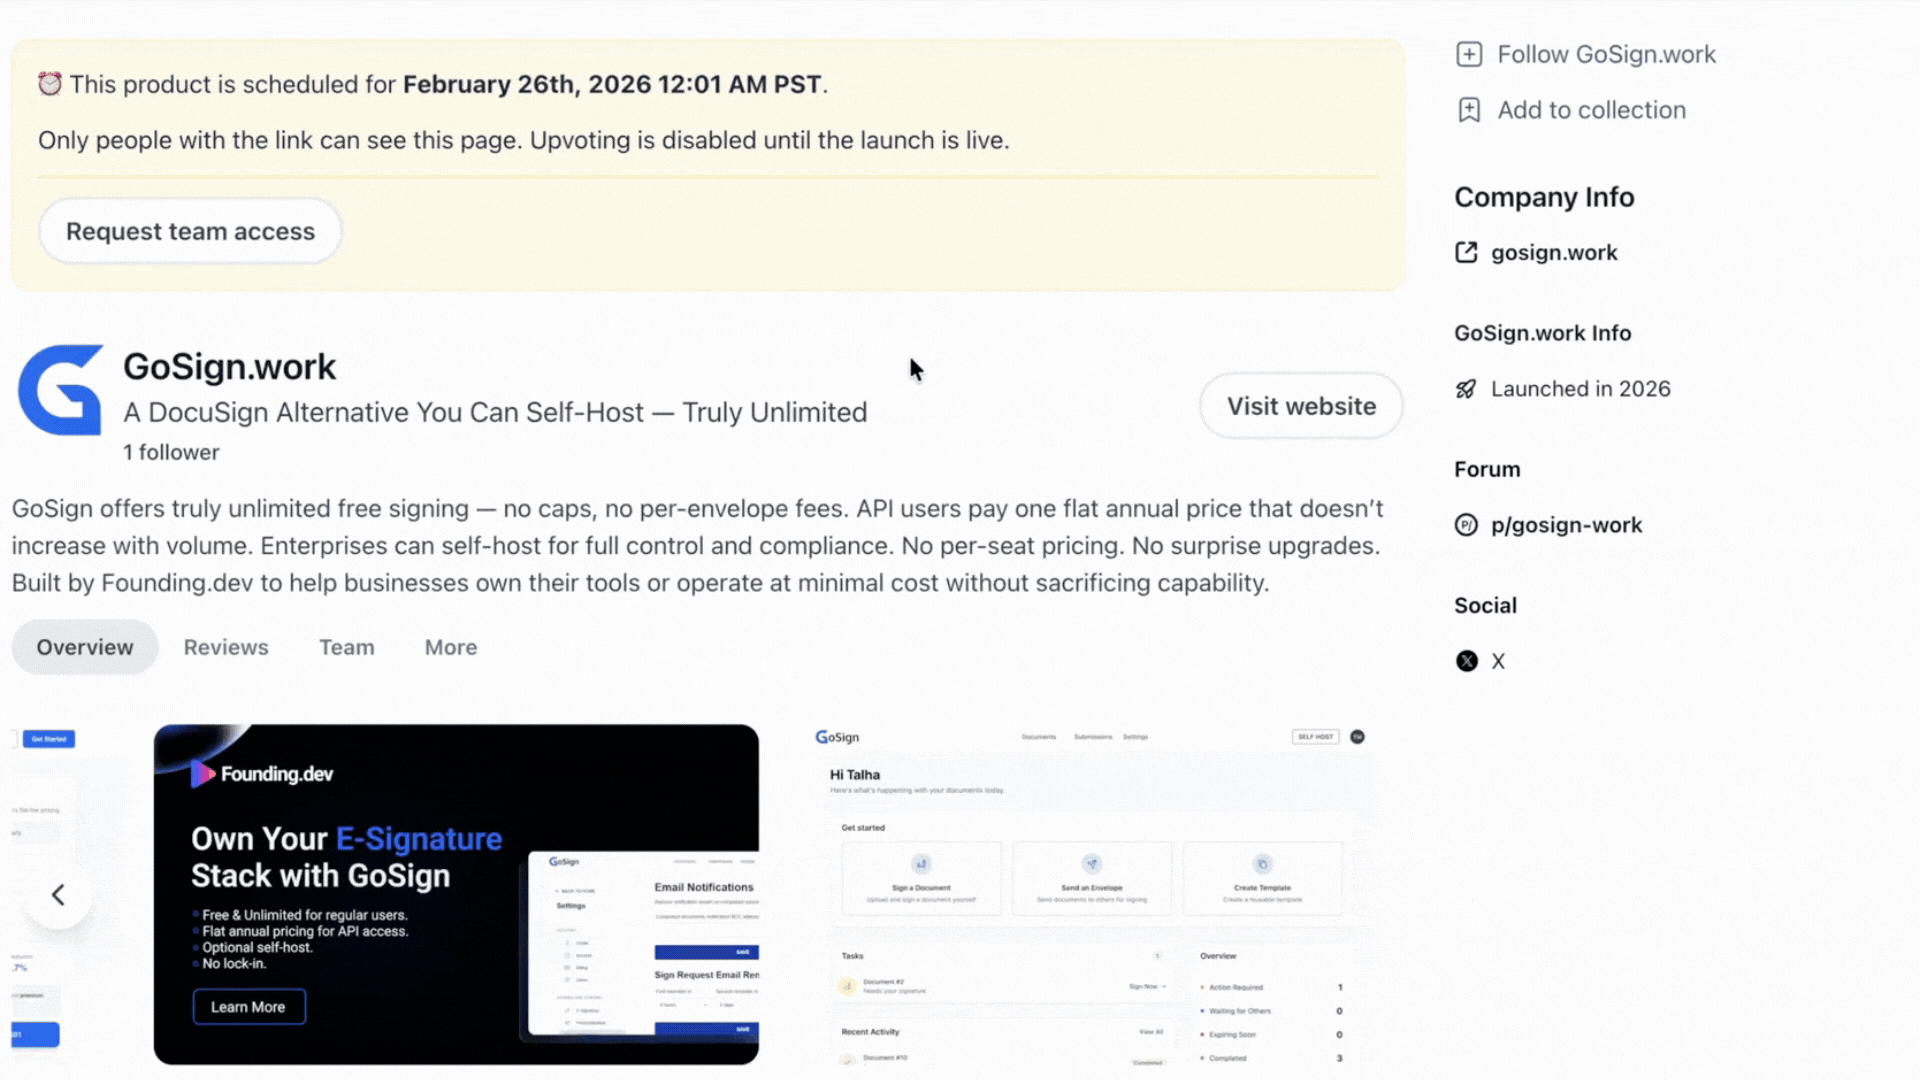Click the external link icon beside gosign.work
This screenshot has height=1080, width=1920.
point(1466,253)
